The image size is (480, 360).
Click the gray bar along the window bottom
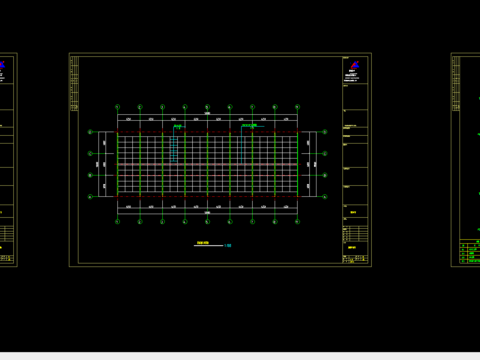tap(240, 356)
